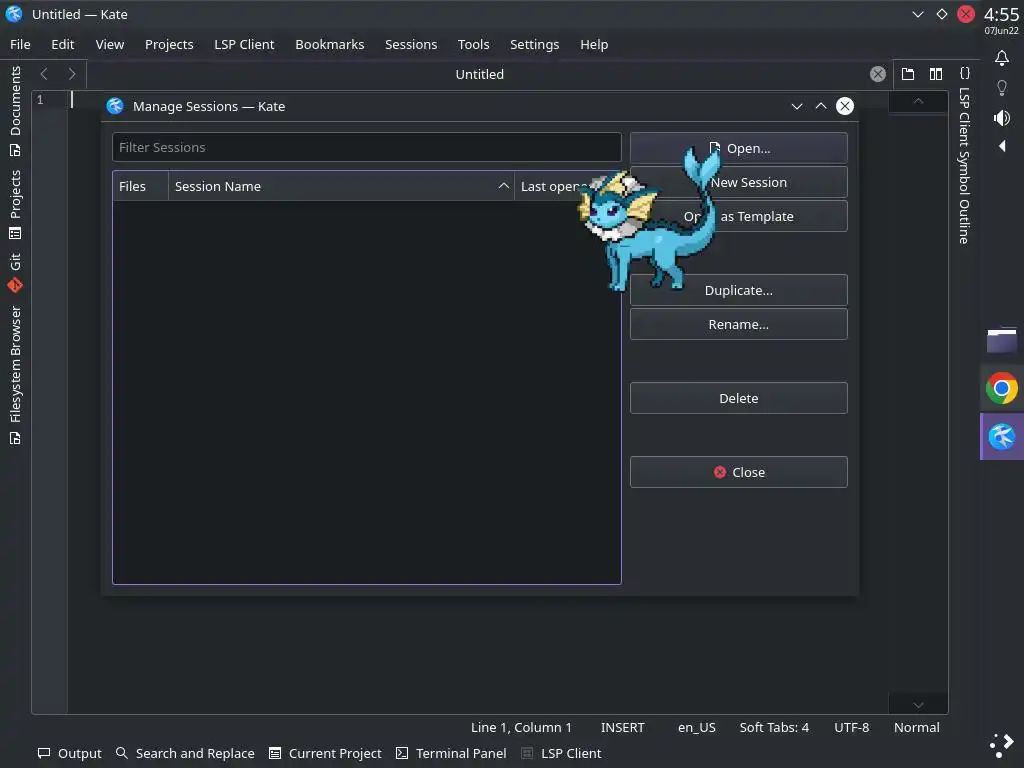
Task: Click the scroll-down arrow at editor bottom
Action: 918,705
